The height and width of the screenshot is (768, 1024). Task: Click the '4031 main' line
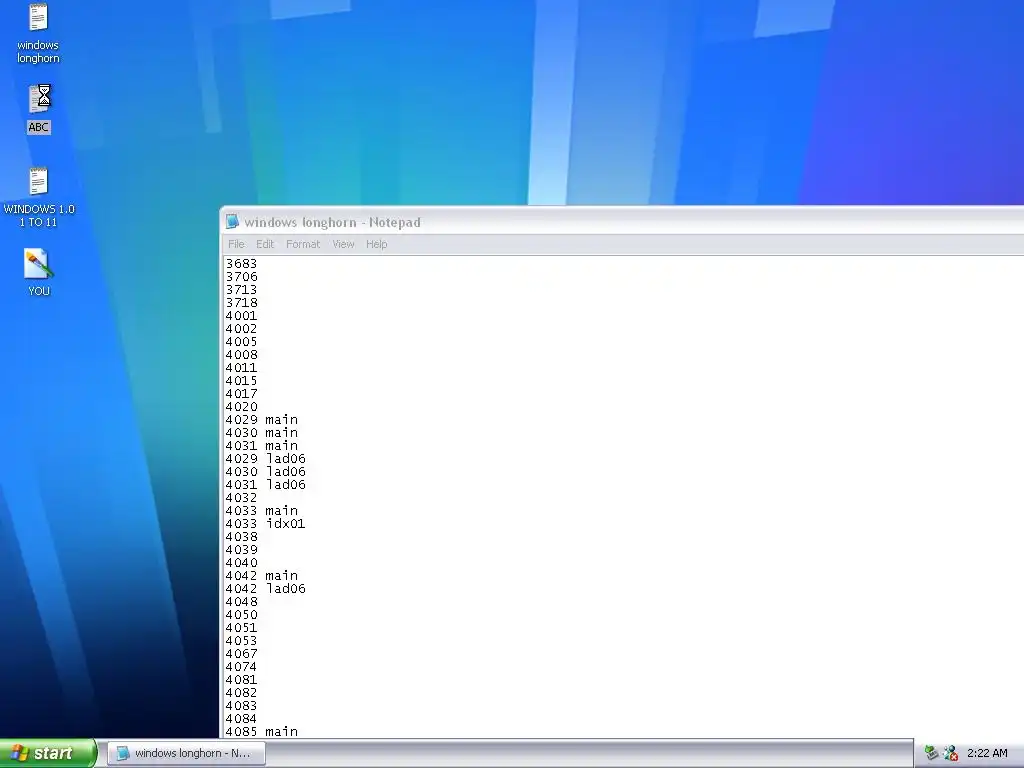[261, 446]
